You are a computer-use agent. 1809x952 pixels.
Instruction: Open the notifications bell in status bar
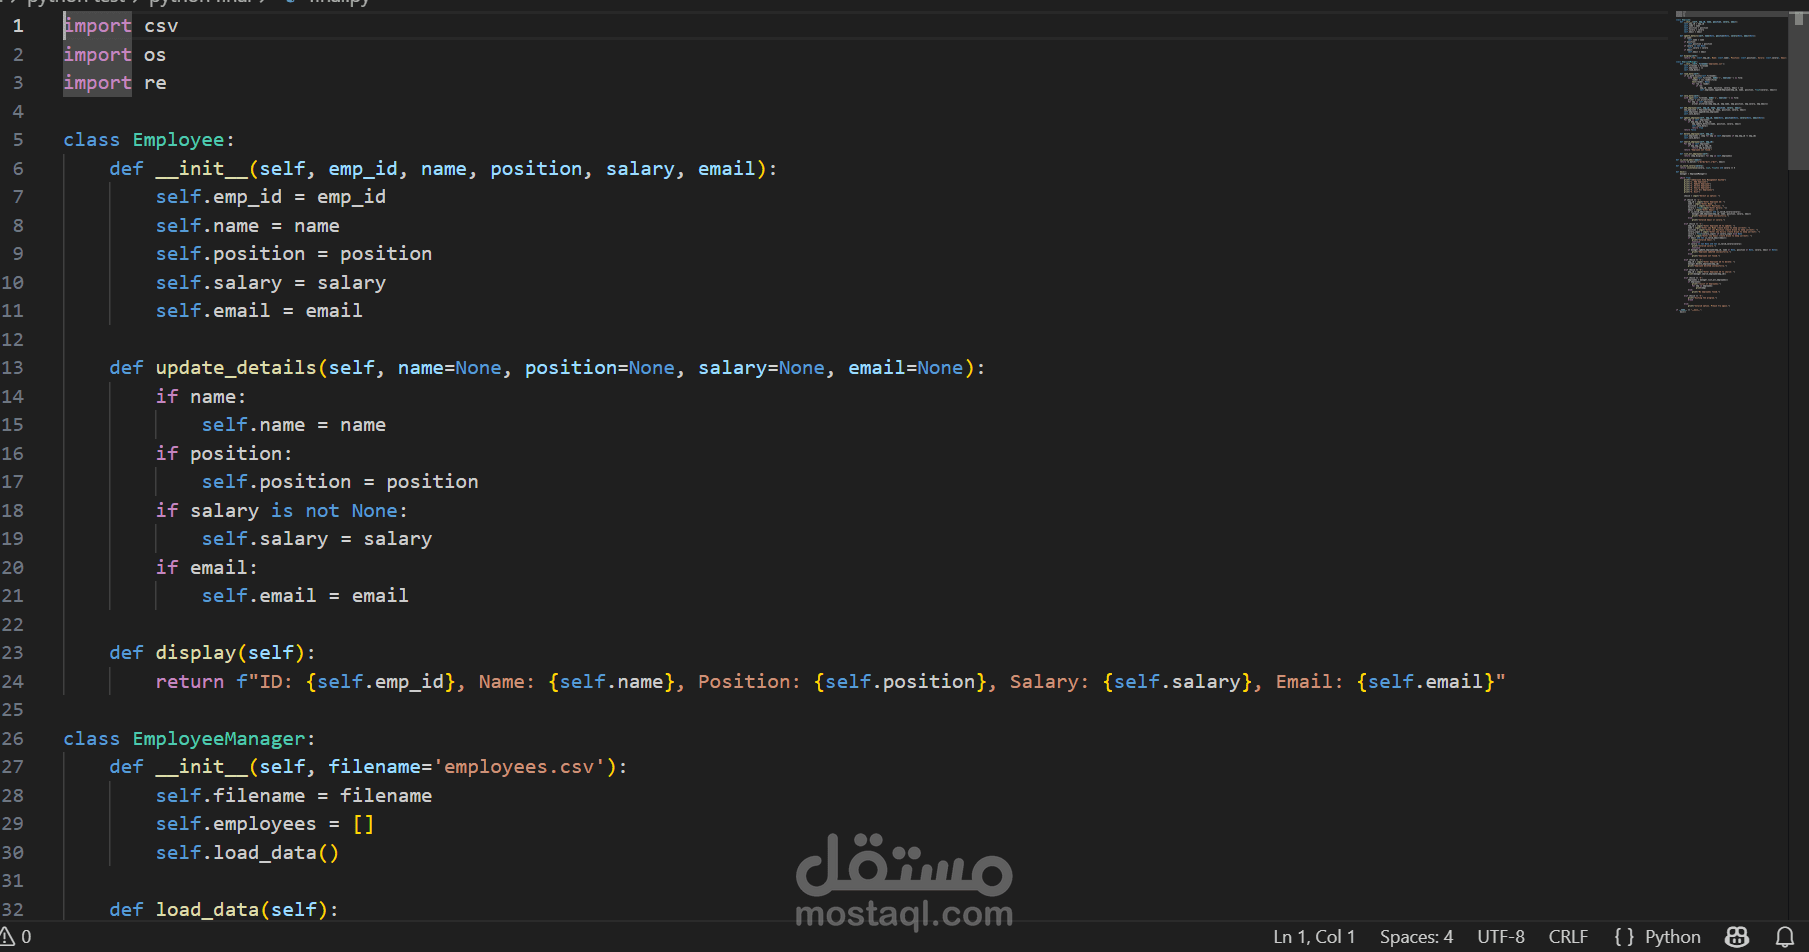pyautogui.click(x=1784, y=937)
